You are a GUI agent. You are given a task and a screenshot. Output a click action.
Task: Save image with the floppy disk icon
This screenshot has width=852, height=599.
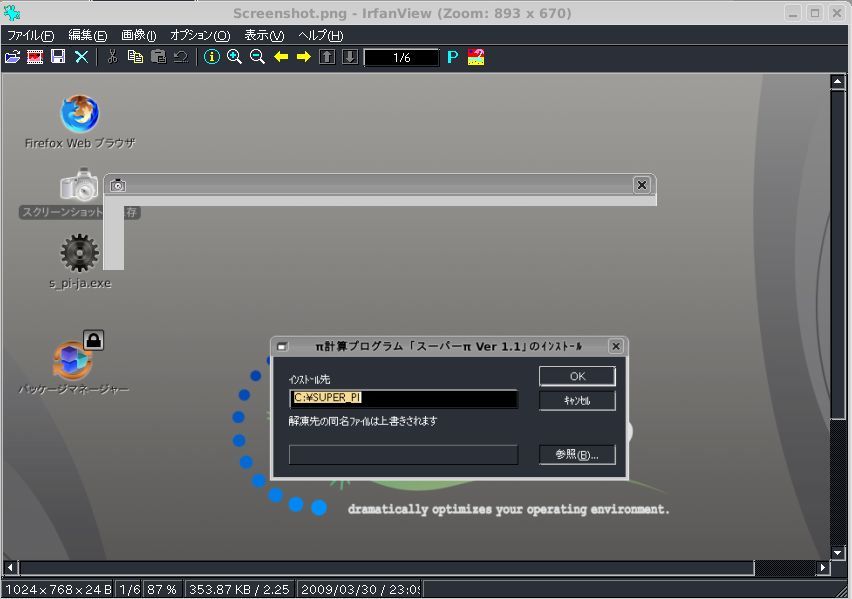58,57
